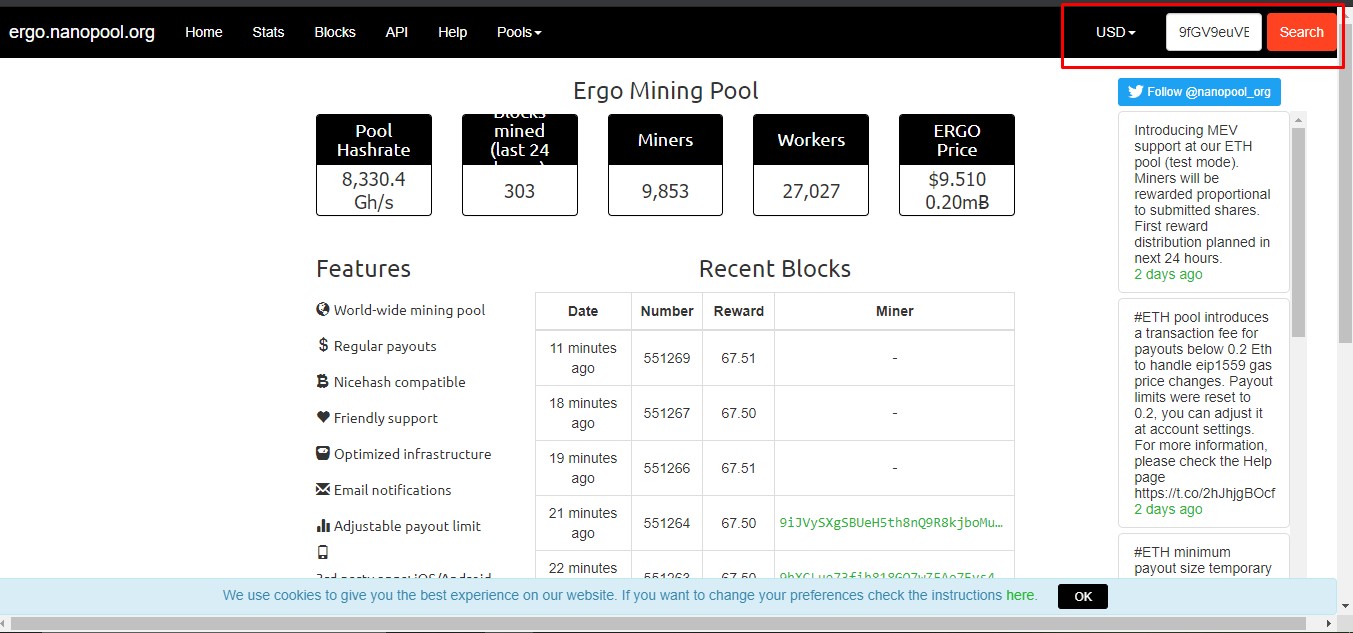This screenshot has width=1353, height=633.
Task: Dismiss the cookie notice with OK
Action: 1082,596
